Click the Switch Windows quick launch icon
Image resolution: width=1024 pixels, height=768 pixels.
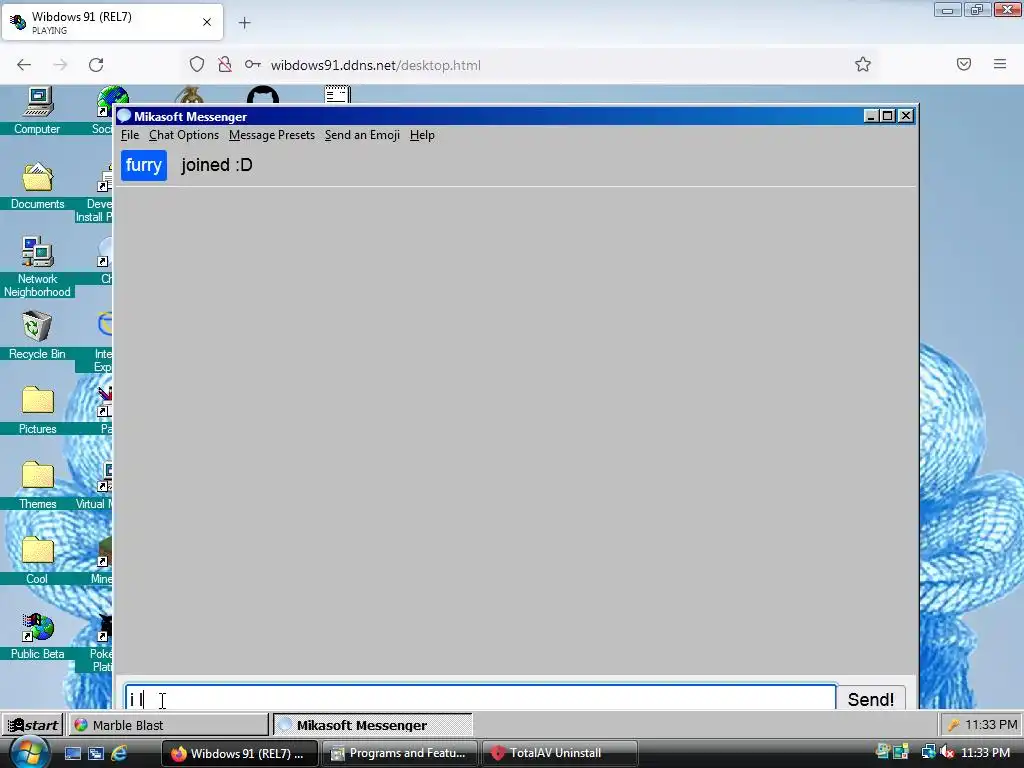pyautogui.click(x=96, y=753)
